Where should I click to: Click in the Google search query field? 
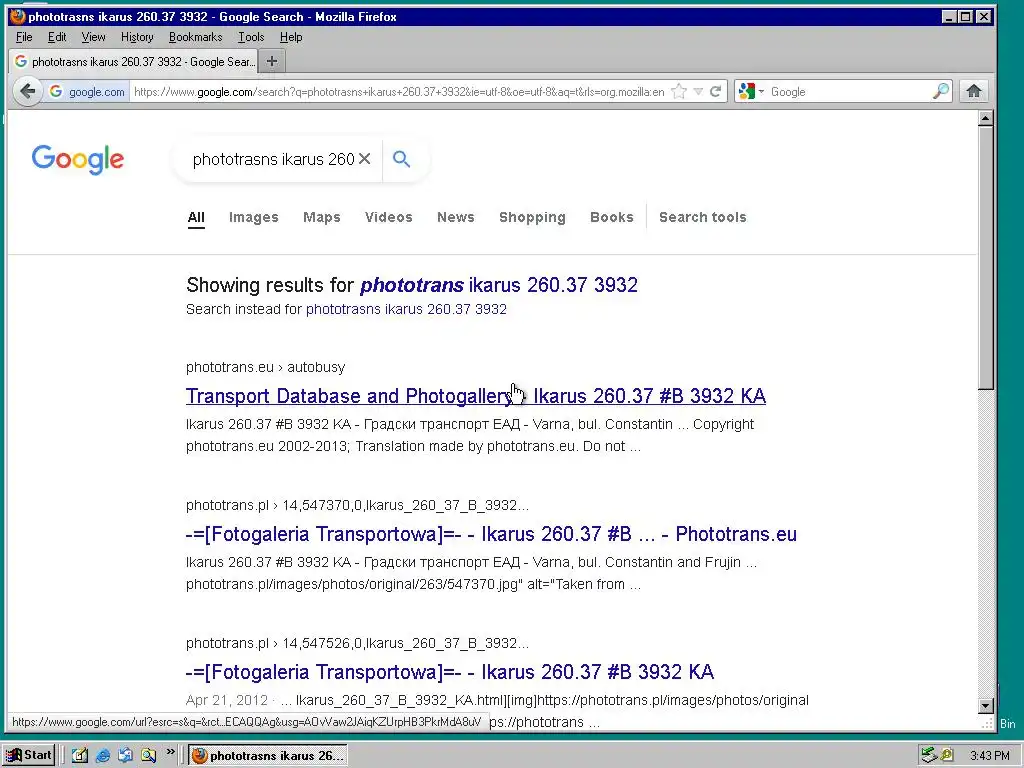(x=273, y=159)
